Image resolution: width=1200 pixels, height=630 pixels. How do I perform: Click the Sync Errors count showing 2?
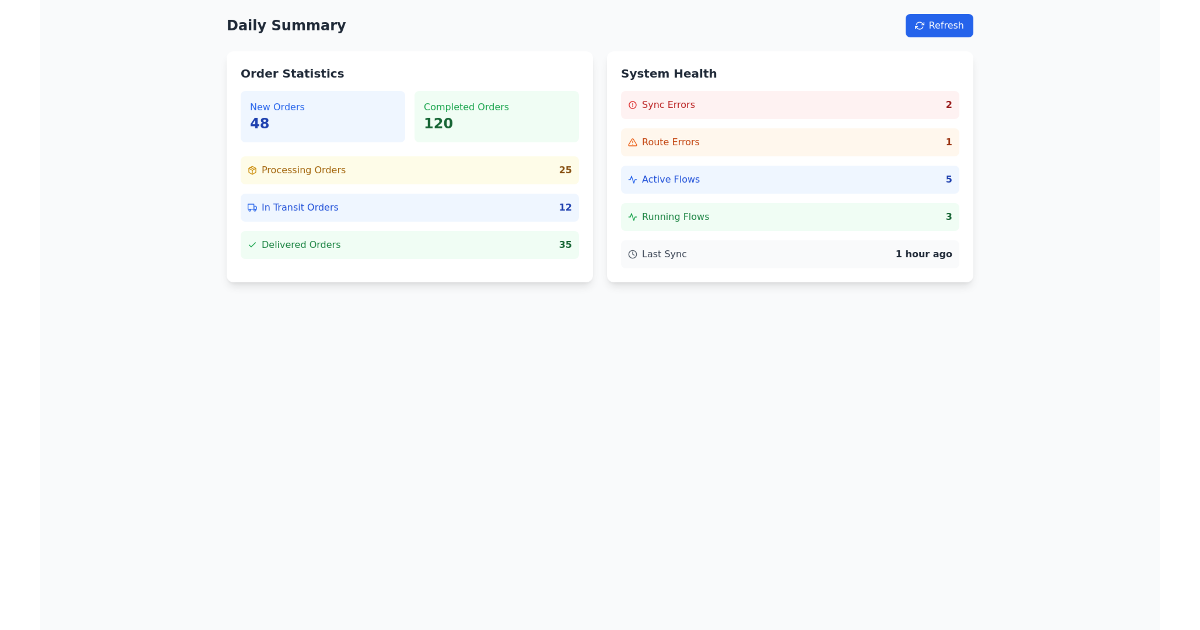(948, 105)
